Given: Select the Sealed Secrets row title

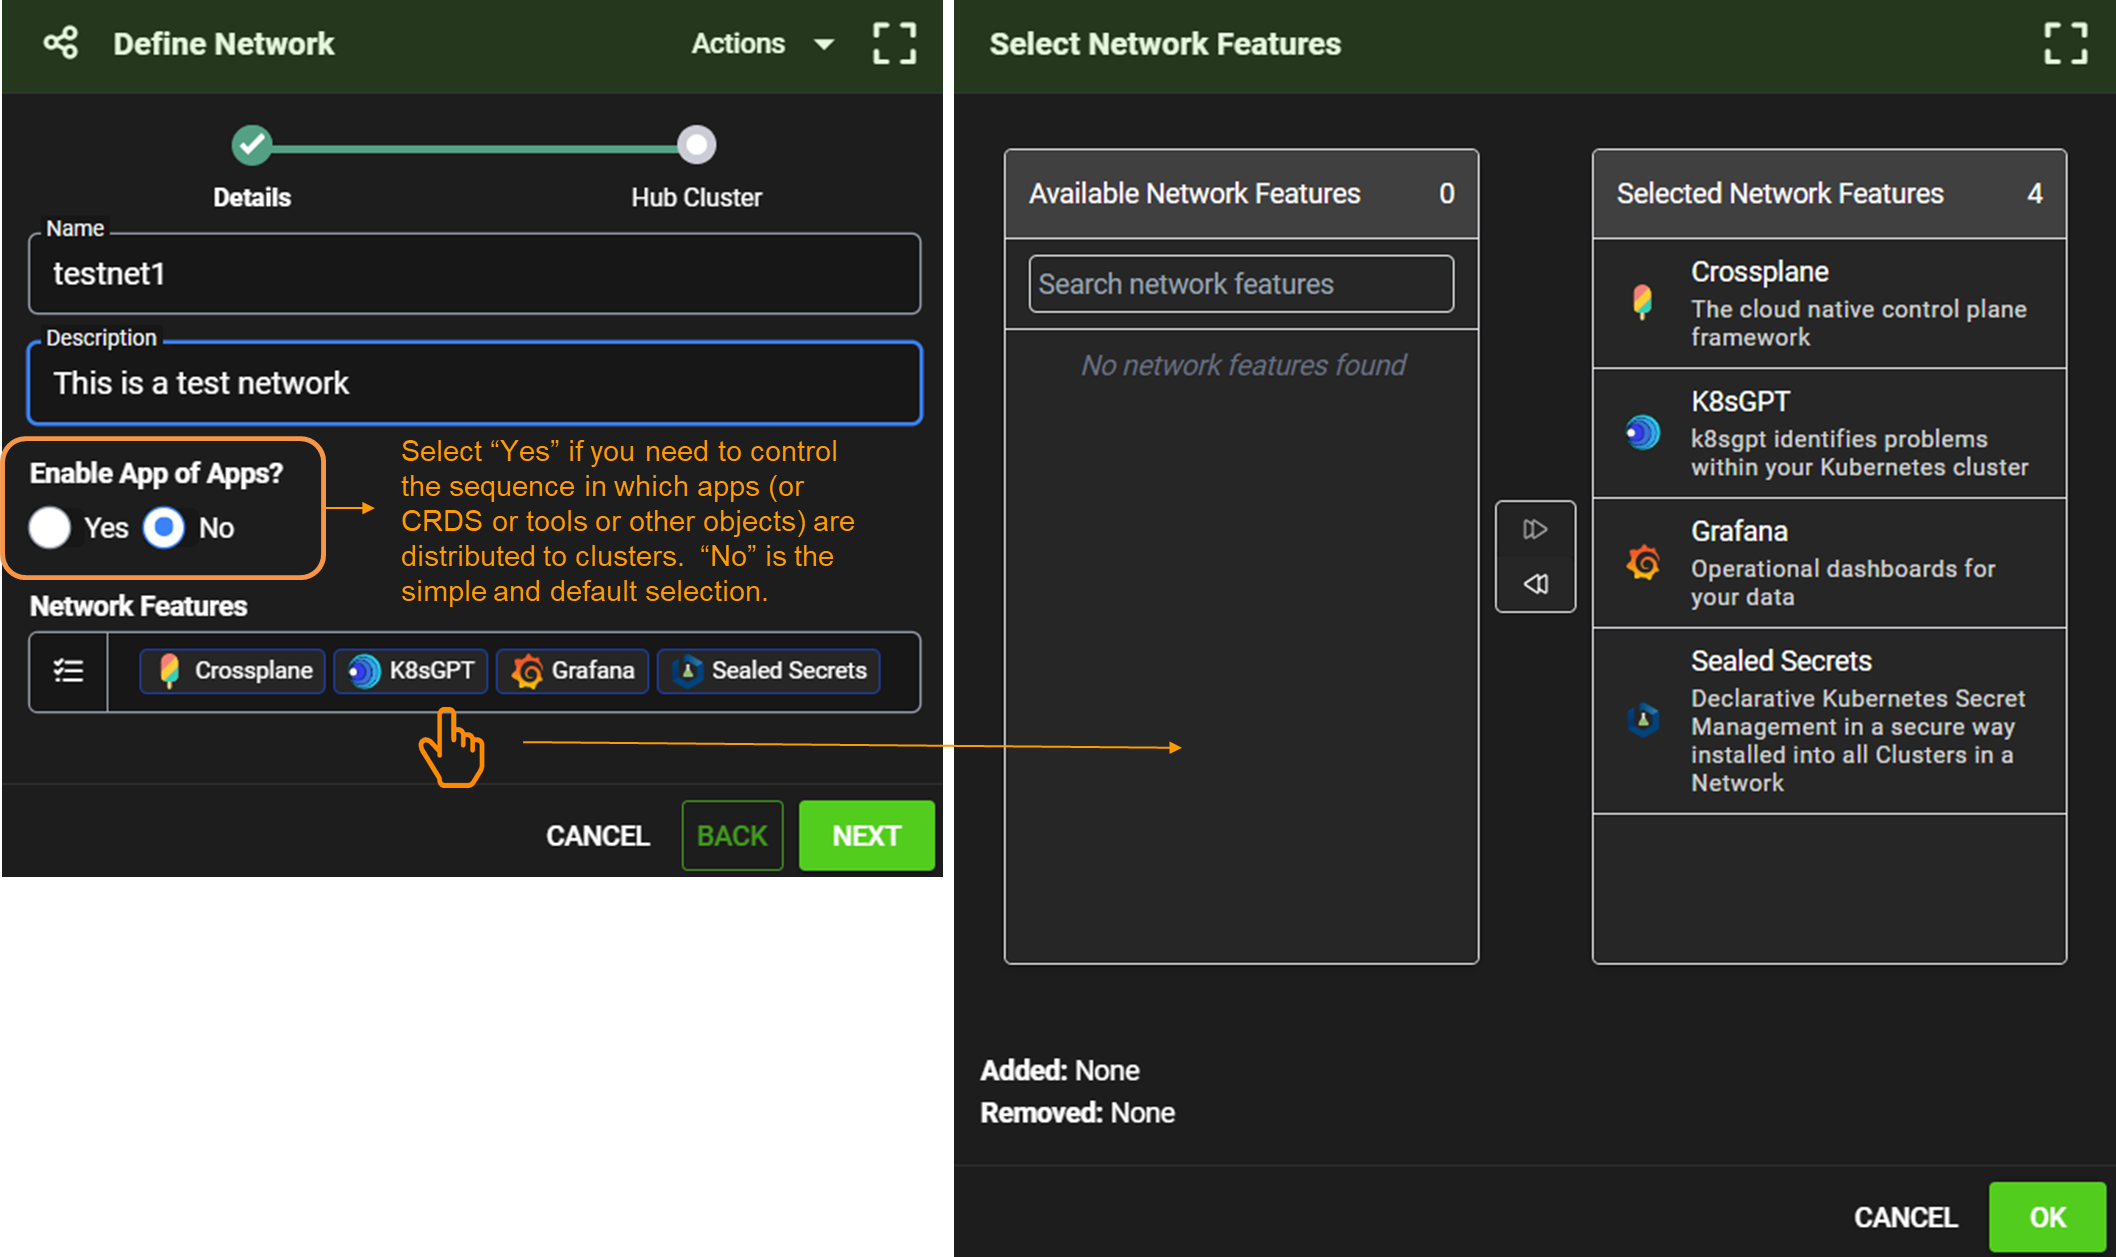Looking at the screenshot, I should pos(1781,662).
